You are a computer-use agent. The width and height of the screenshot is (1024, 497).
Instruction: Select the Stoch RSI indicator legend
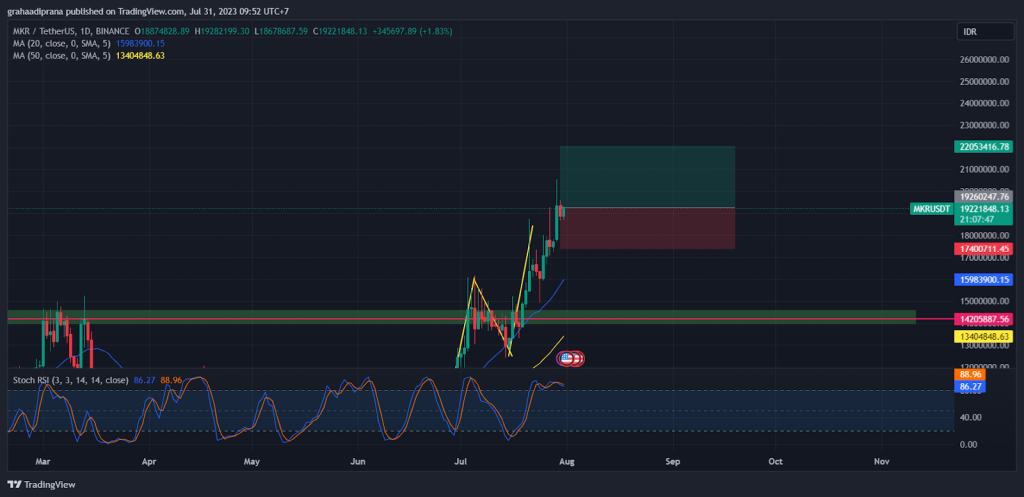pyautogui.click(x=71, y=379)
